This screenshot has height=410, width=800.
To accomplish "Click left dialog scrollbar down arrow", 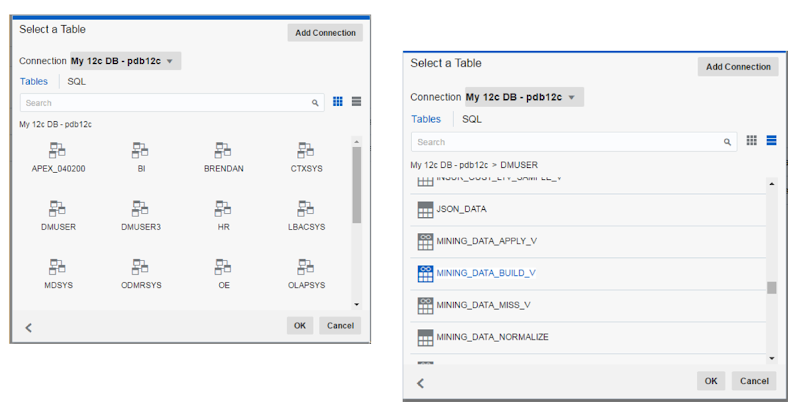I will coord(357,304).
